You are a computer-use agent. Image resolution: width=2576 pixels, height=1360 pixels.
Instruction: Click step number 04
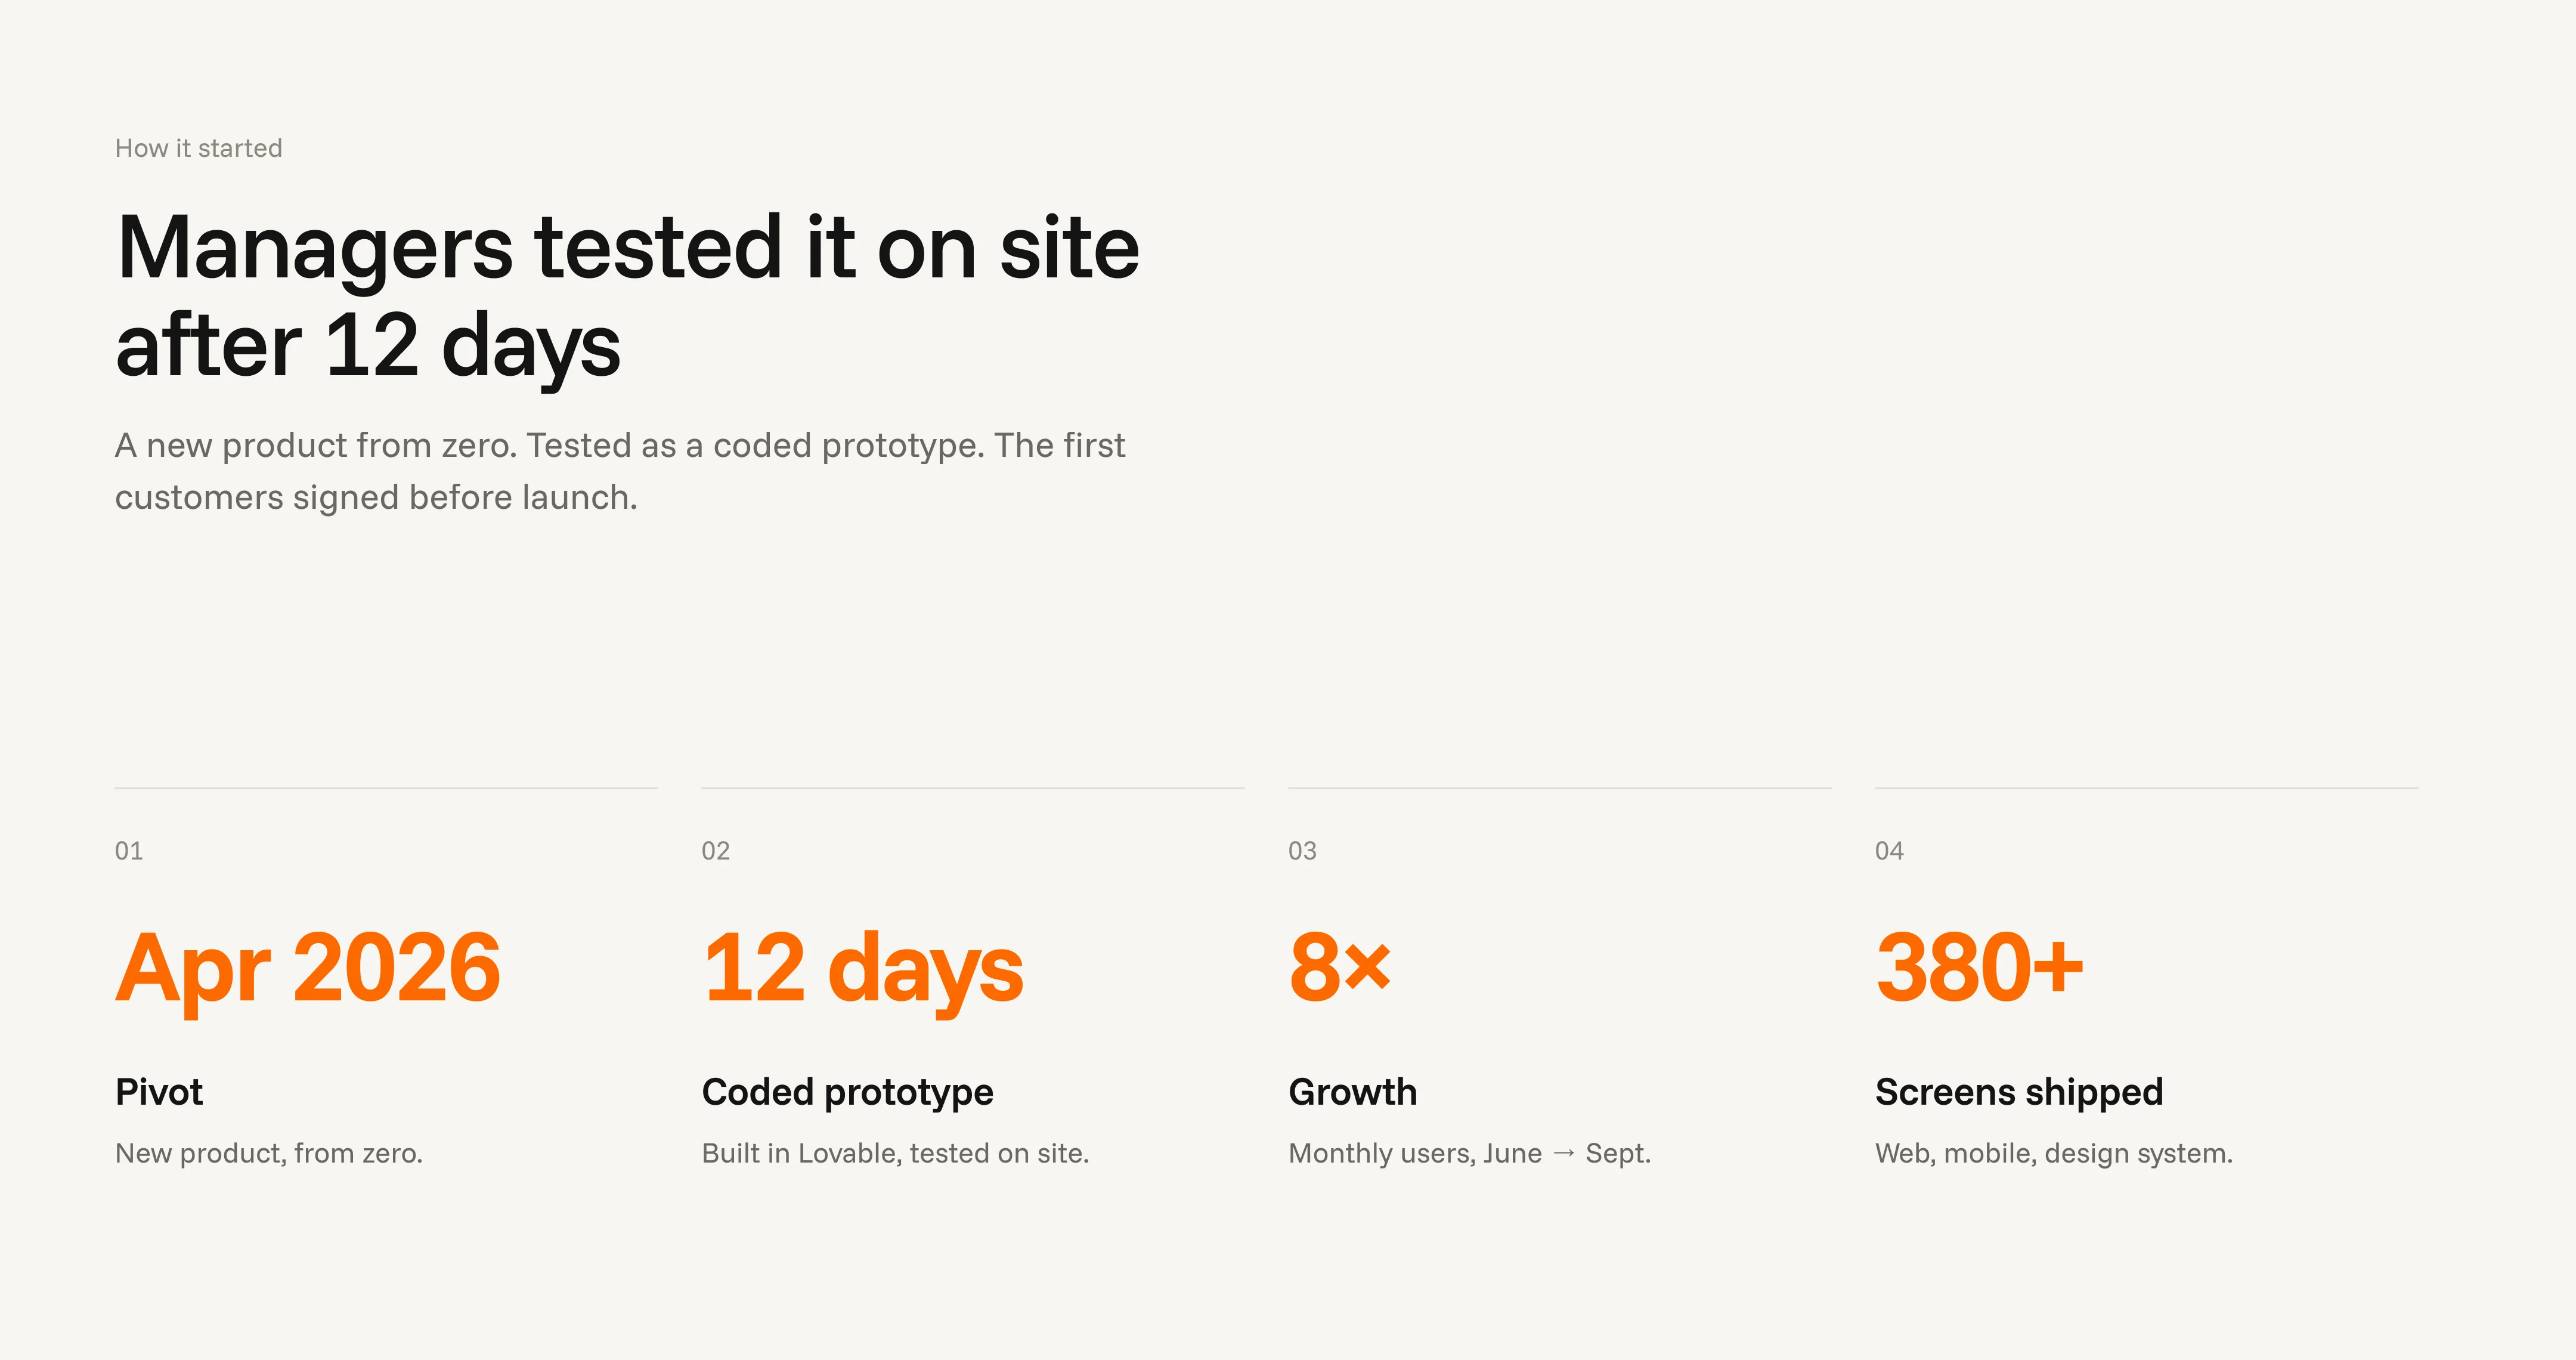[1889, 851]
